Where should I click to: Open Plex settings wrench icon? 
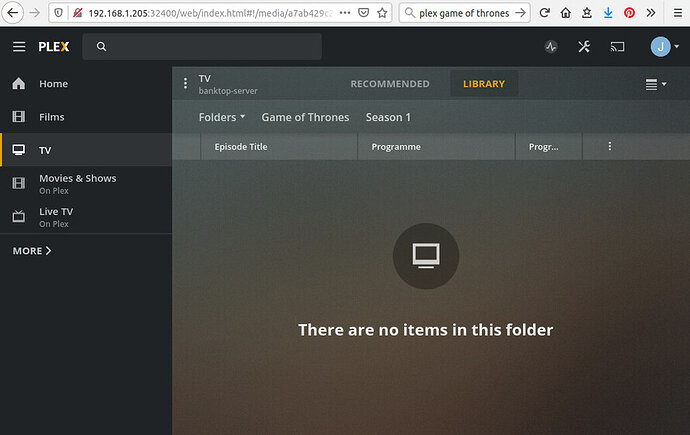(584, 47)
